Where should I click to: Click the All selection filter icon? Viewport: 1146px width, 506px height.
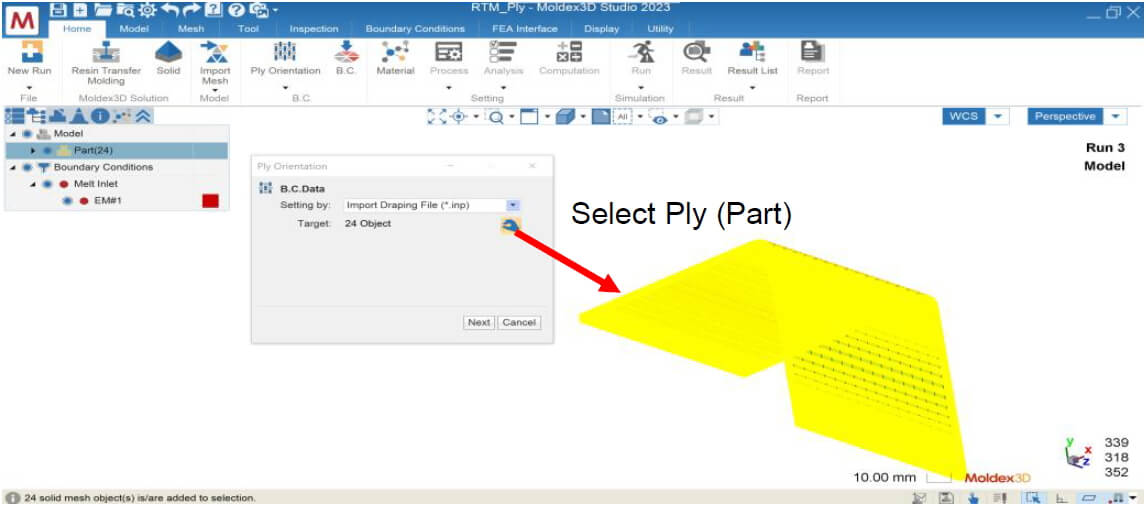623,116
